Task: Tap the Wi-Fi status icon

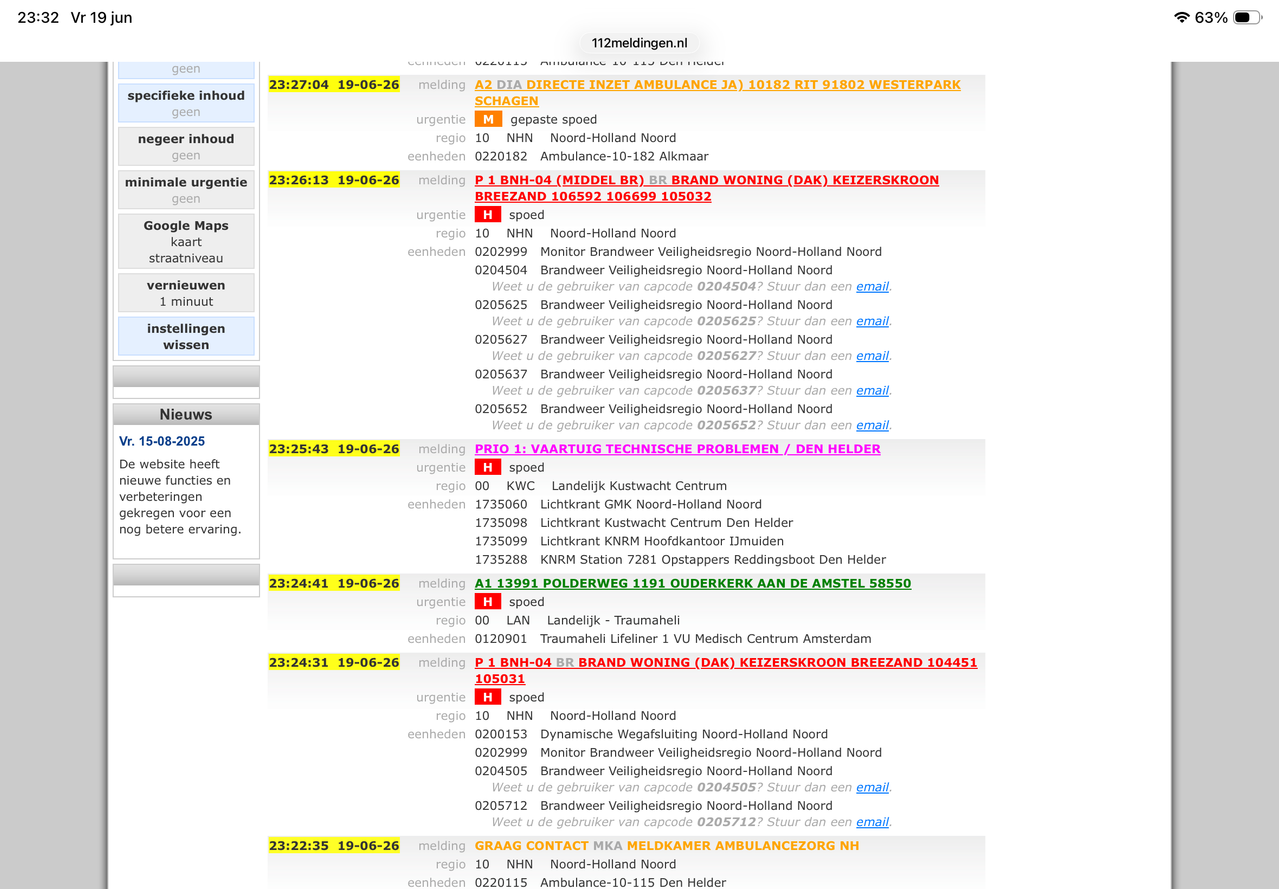Action: click(x=1182, y=18)
